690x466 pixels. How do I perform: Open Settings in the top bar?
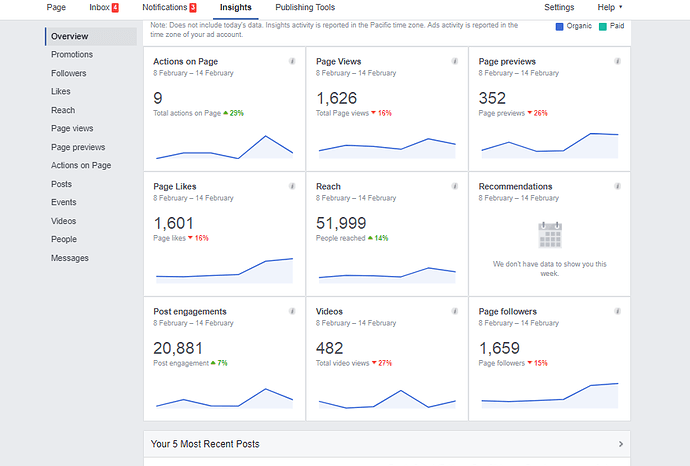coord(559,7)
